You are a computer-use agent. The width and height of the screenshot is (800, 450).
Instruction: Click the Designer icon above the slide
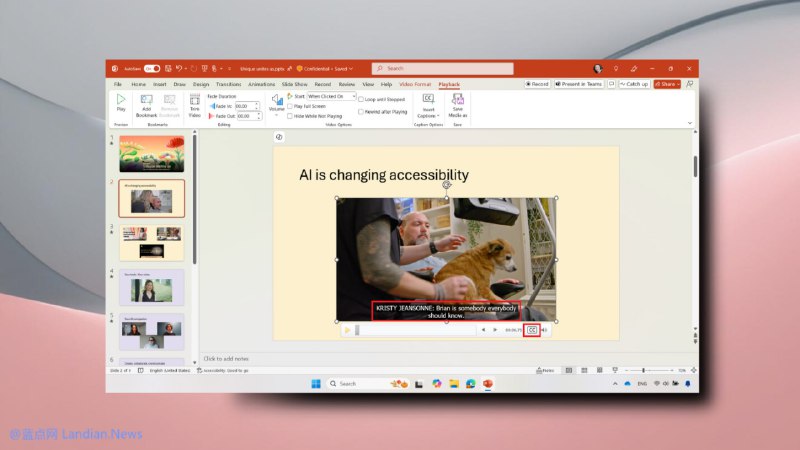(x=279, y=137)
